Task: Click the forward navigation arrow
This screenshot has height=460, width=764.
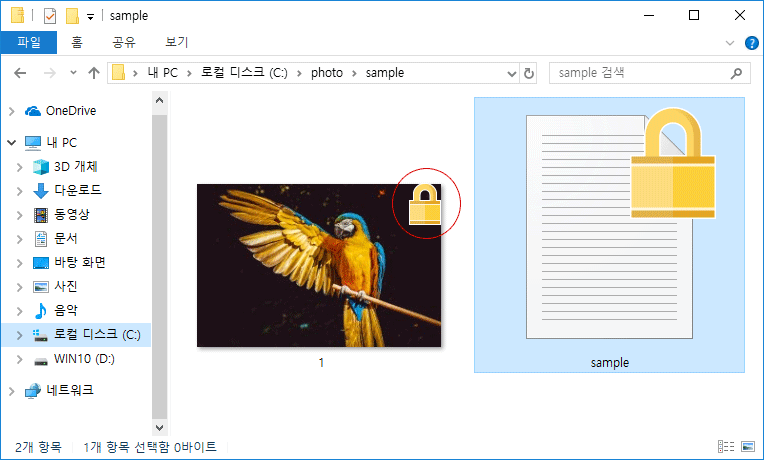Action: pyautogui.click(x=50, y=73)
